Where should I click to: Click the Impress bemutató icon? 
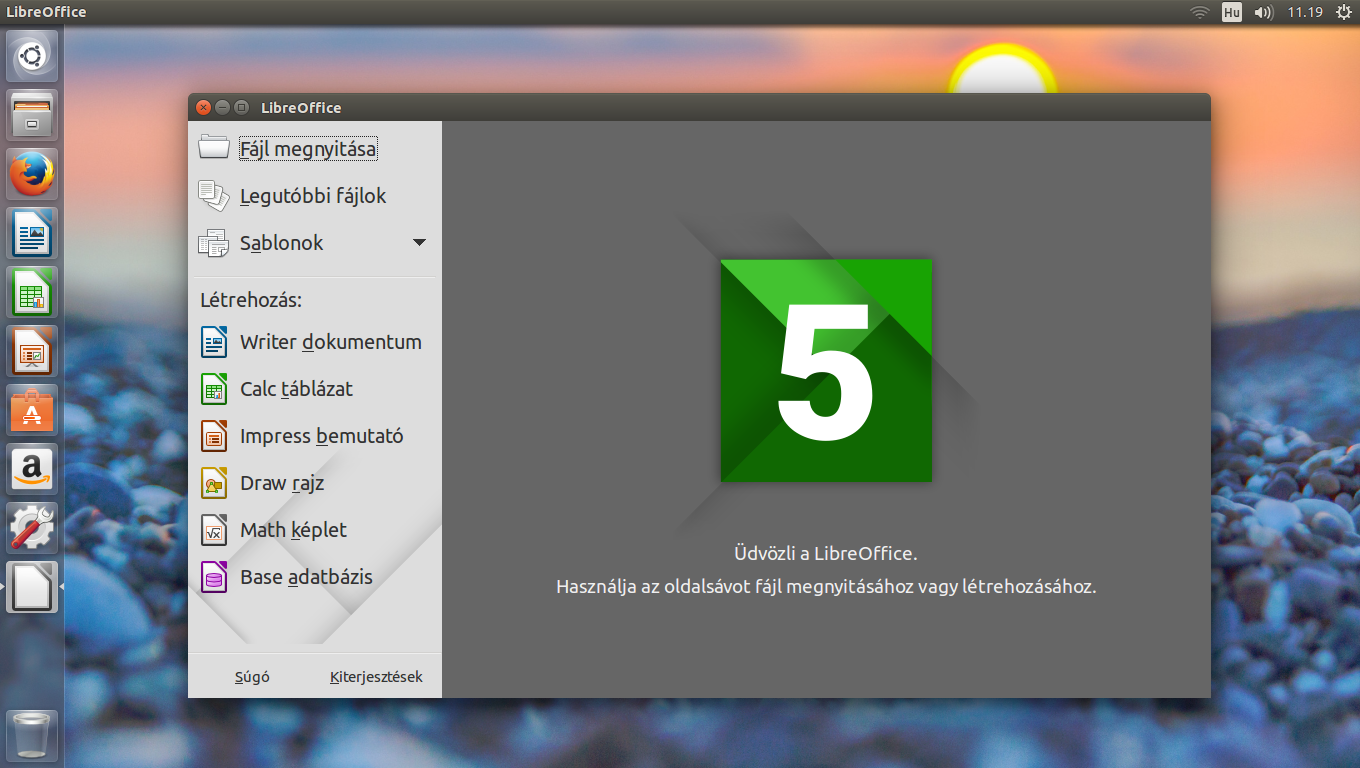(214, 436)
